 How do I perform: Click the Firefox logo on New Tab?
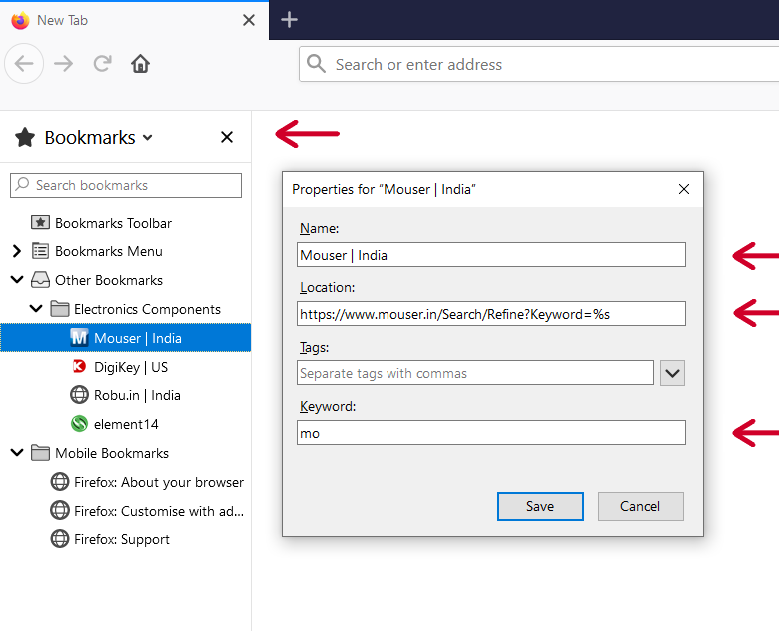point(20,20)
